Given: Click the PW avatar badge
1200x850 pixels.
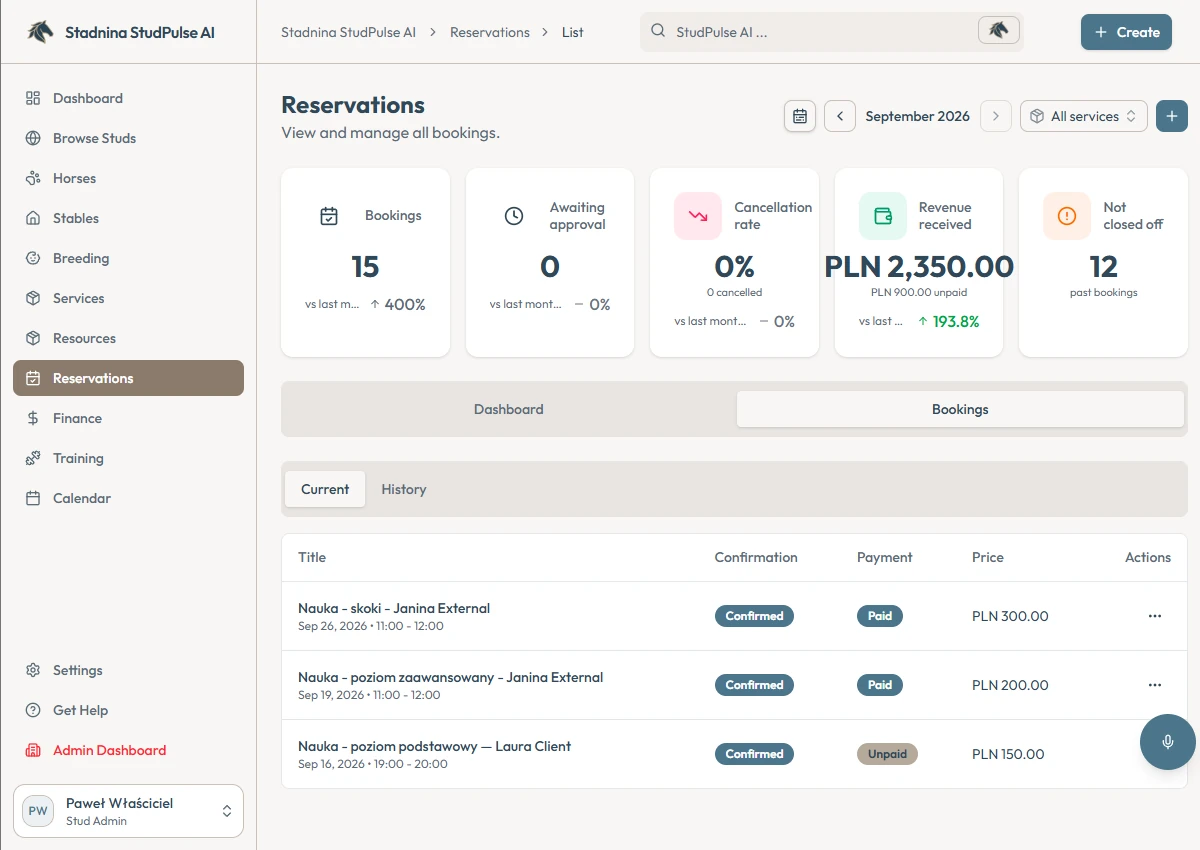Looking at the screenshot, I should pos(38,811).
